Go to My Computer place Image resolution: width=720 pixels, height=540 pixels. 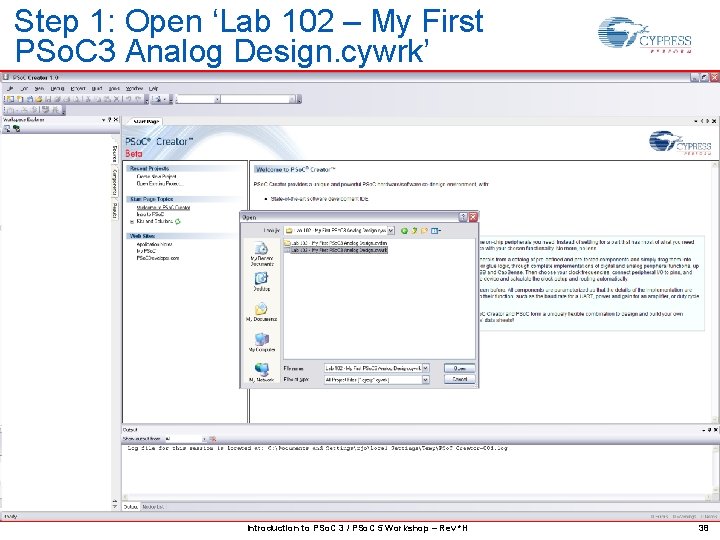262,343
